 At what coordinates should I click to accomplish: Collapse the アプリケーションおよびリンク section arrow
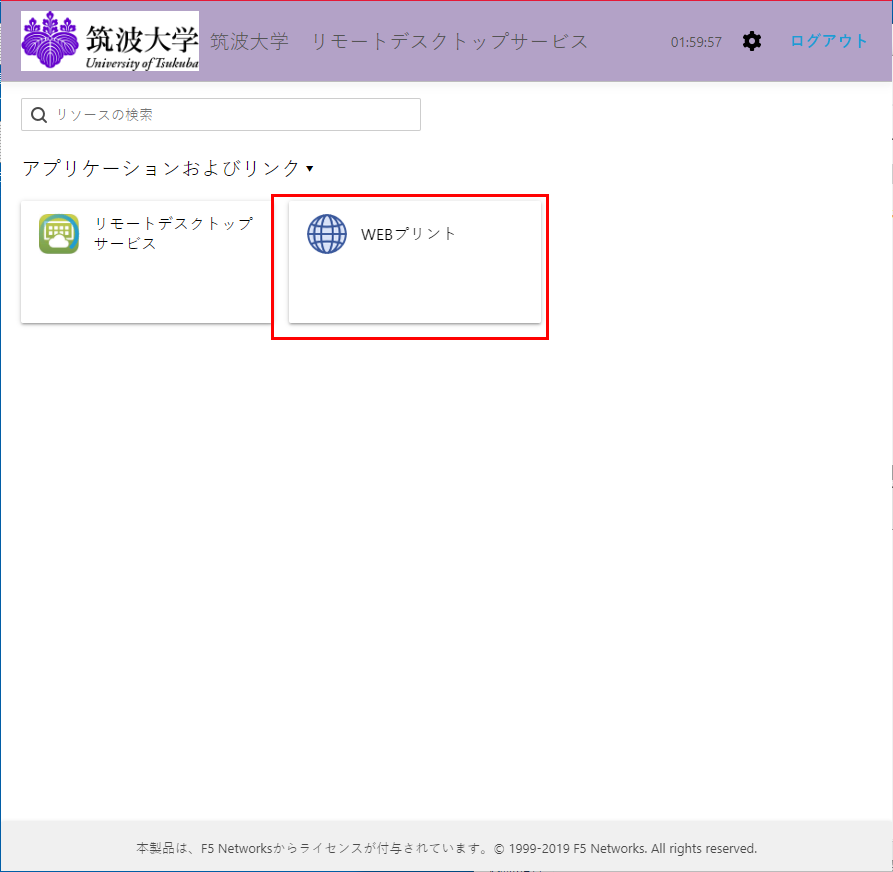coord(310,169)
